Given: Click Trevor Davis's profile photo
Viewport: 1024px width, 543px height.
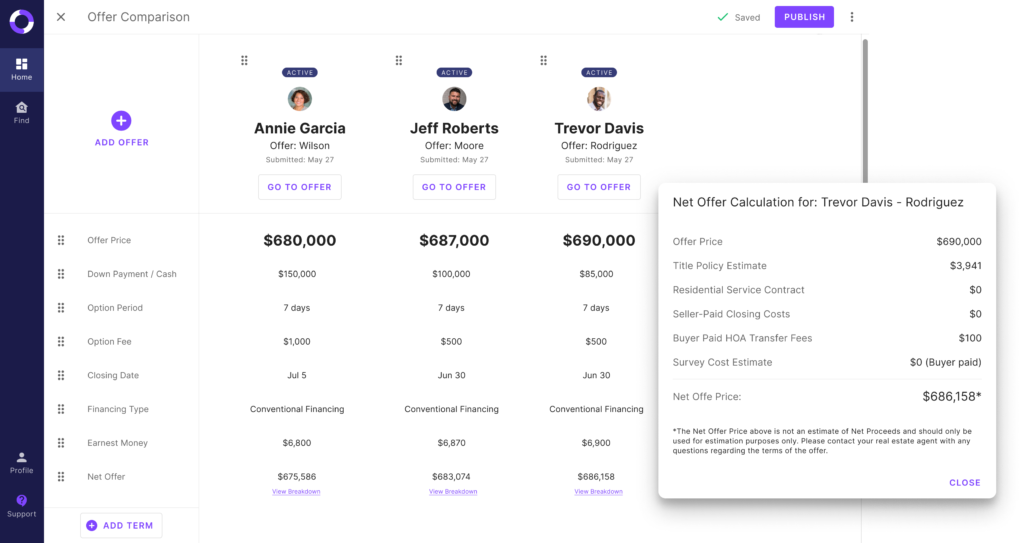Looking at the screenshot, I should coord(599,99).
